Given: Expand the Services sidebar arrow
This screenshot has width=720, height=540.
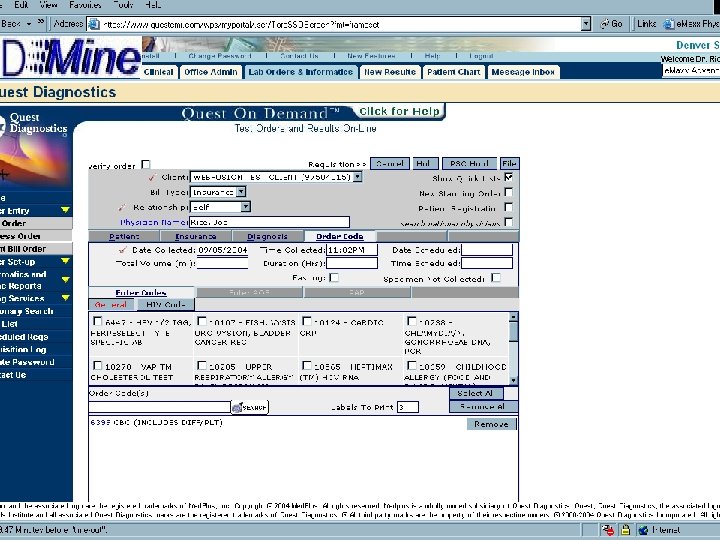Looking at the screenshot, I should pyautogui.click(x=65, y=298).
